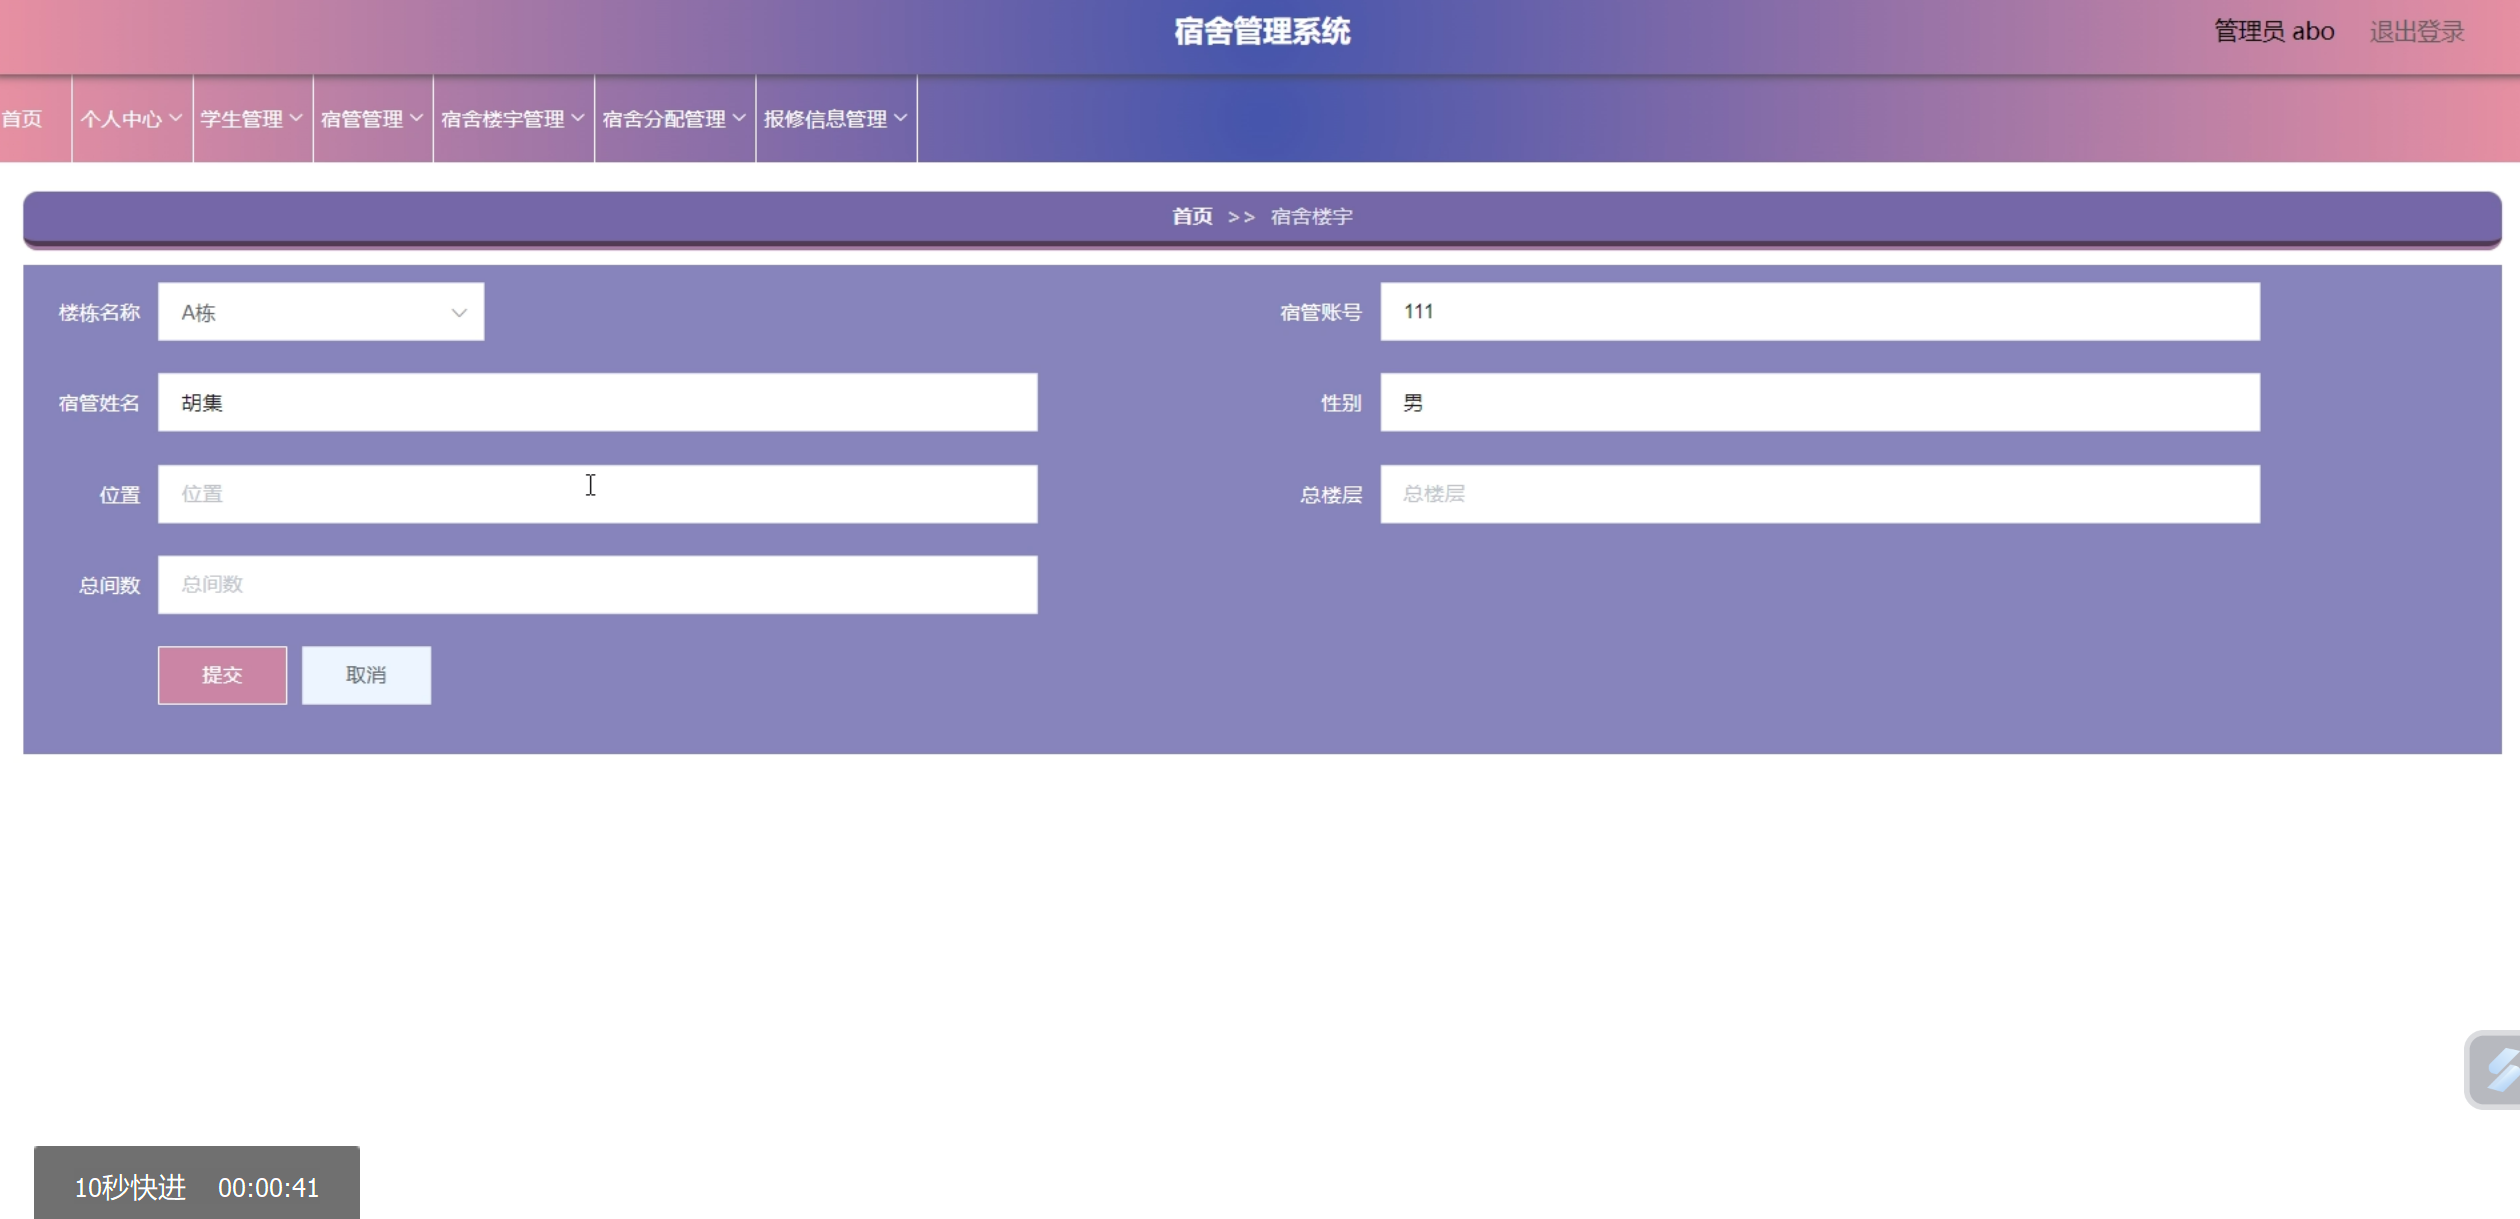Focus the 位置 input field
Image resolution: width=2520 pixels, height=1219 pixels.
(597, 494)
